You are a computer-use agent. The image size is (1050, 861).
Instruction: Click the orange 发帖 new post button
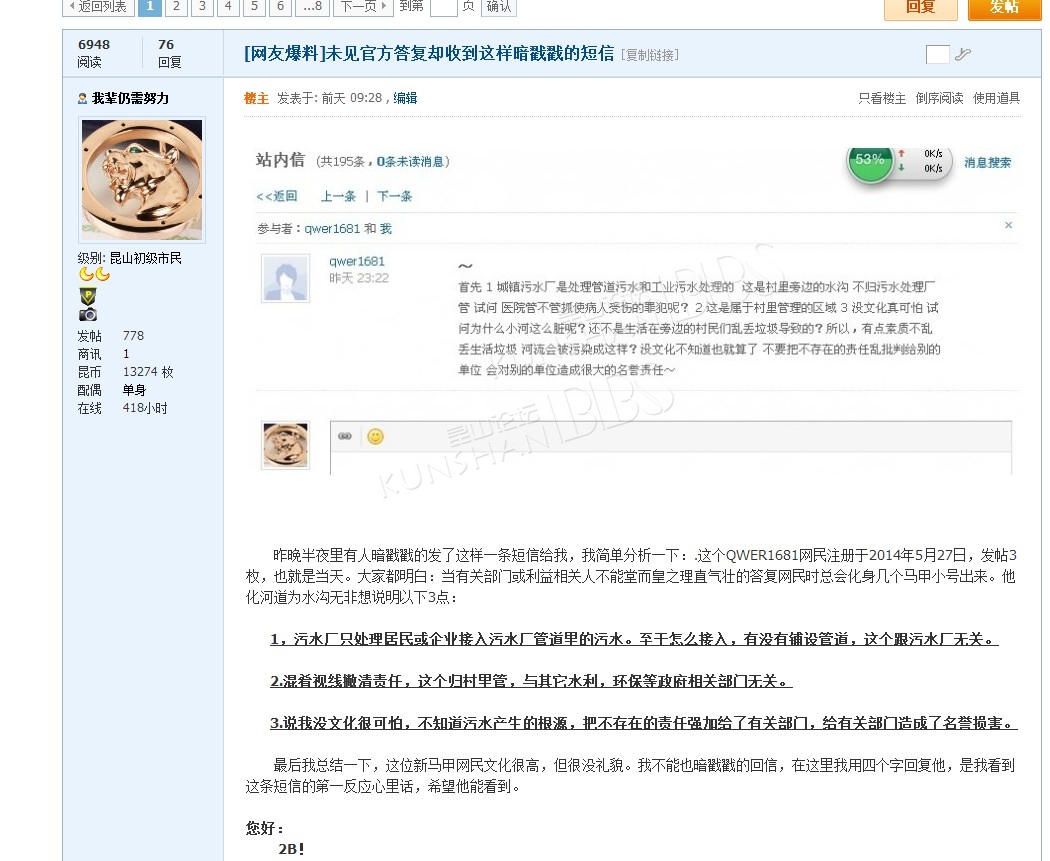tap(1004, 8)
